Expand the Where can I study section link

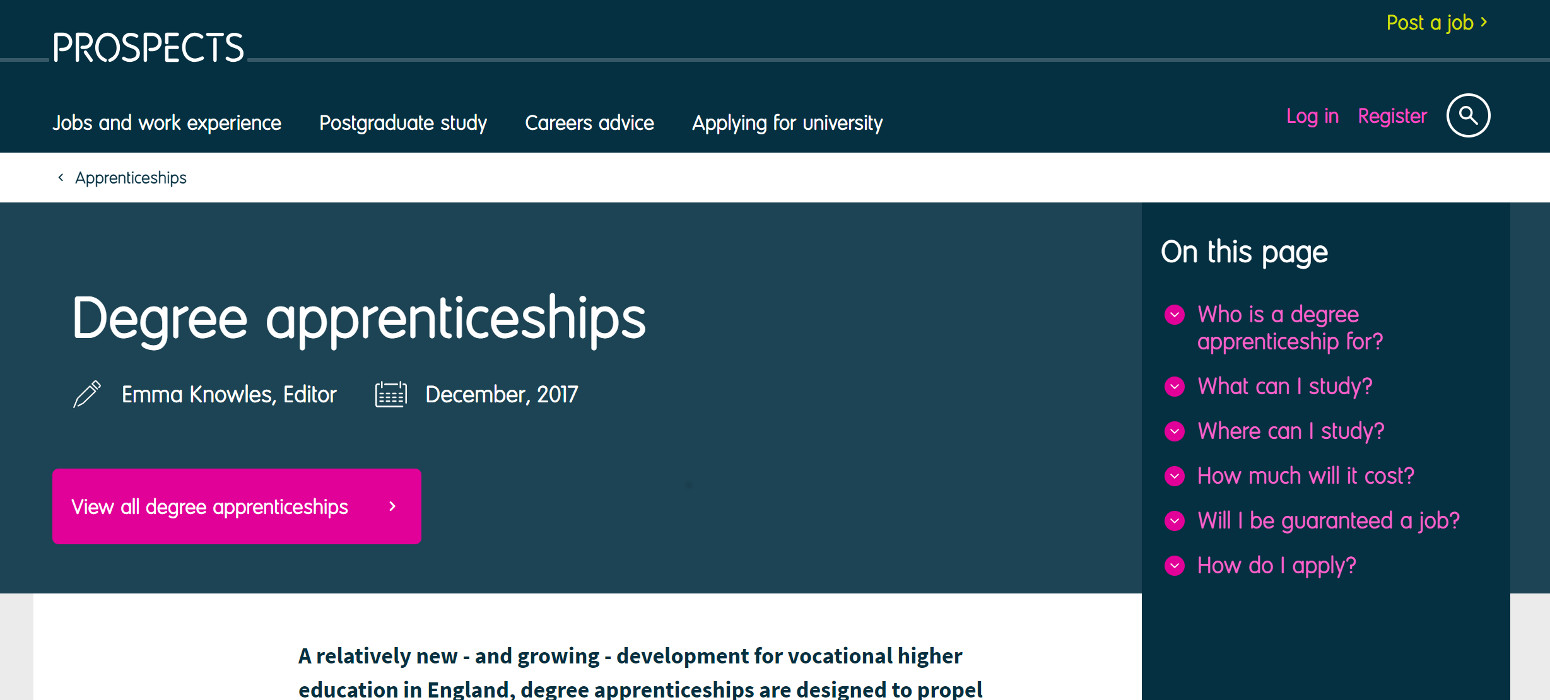tap(1291, 431)
